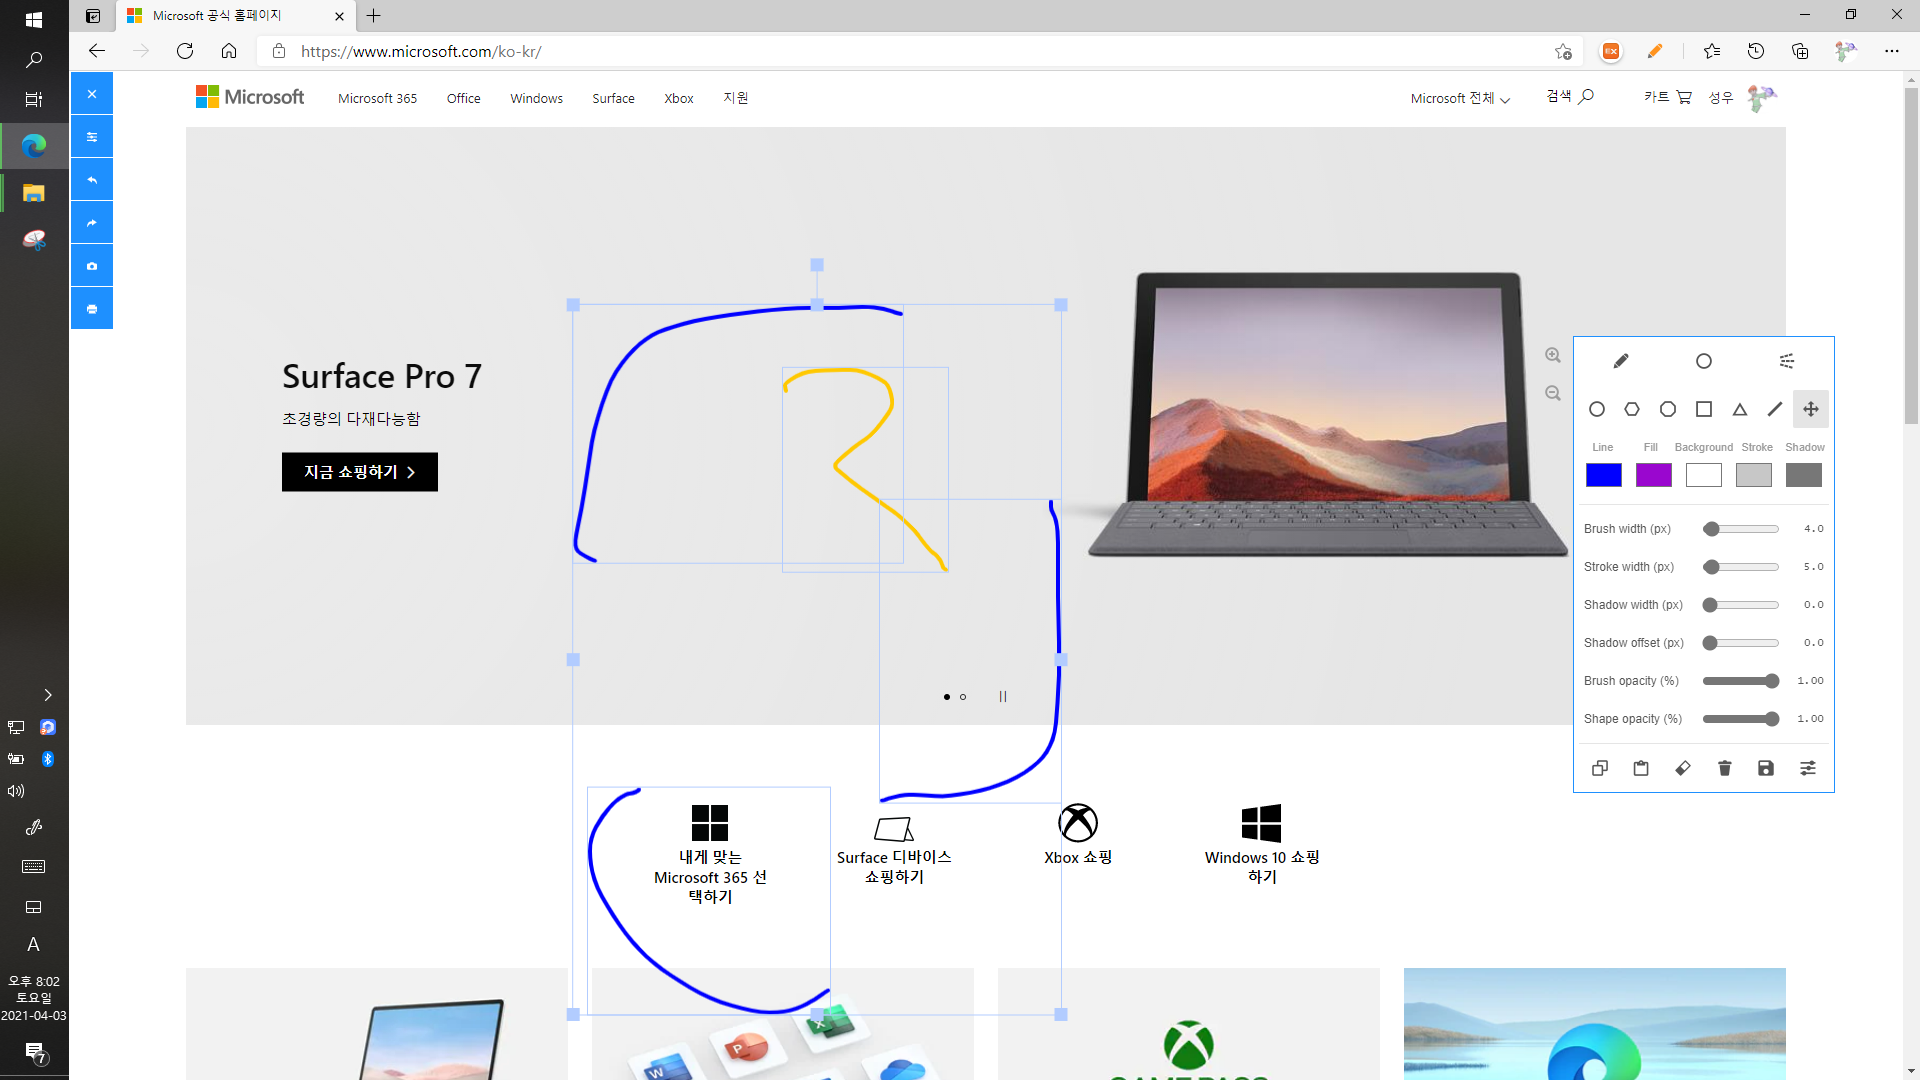The image size is (1920, 1080).
Task: Click the blue printer button
Action: [x=92, y=309]
